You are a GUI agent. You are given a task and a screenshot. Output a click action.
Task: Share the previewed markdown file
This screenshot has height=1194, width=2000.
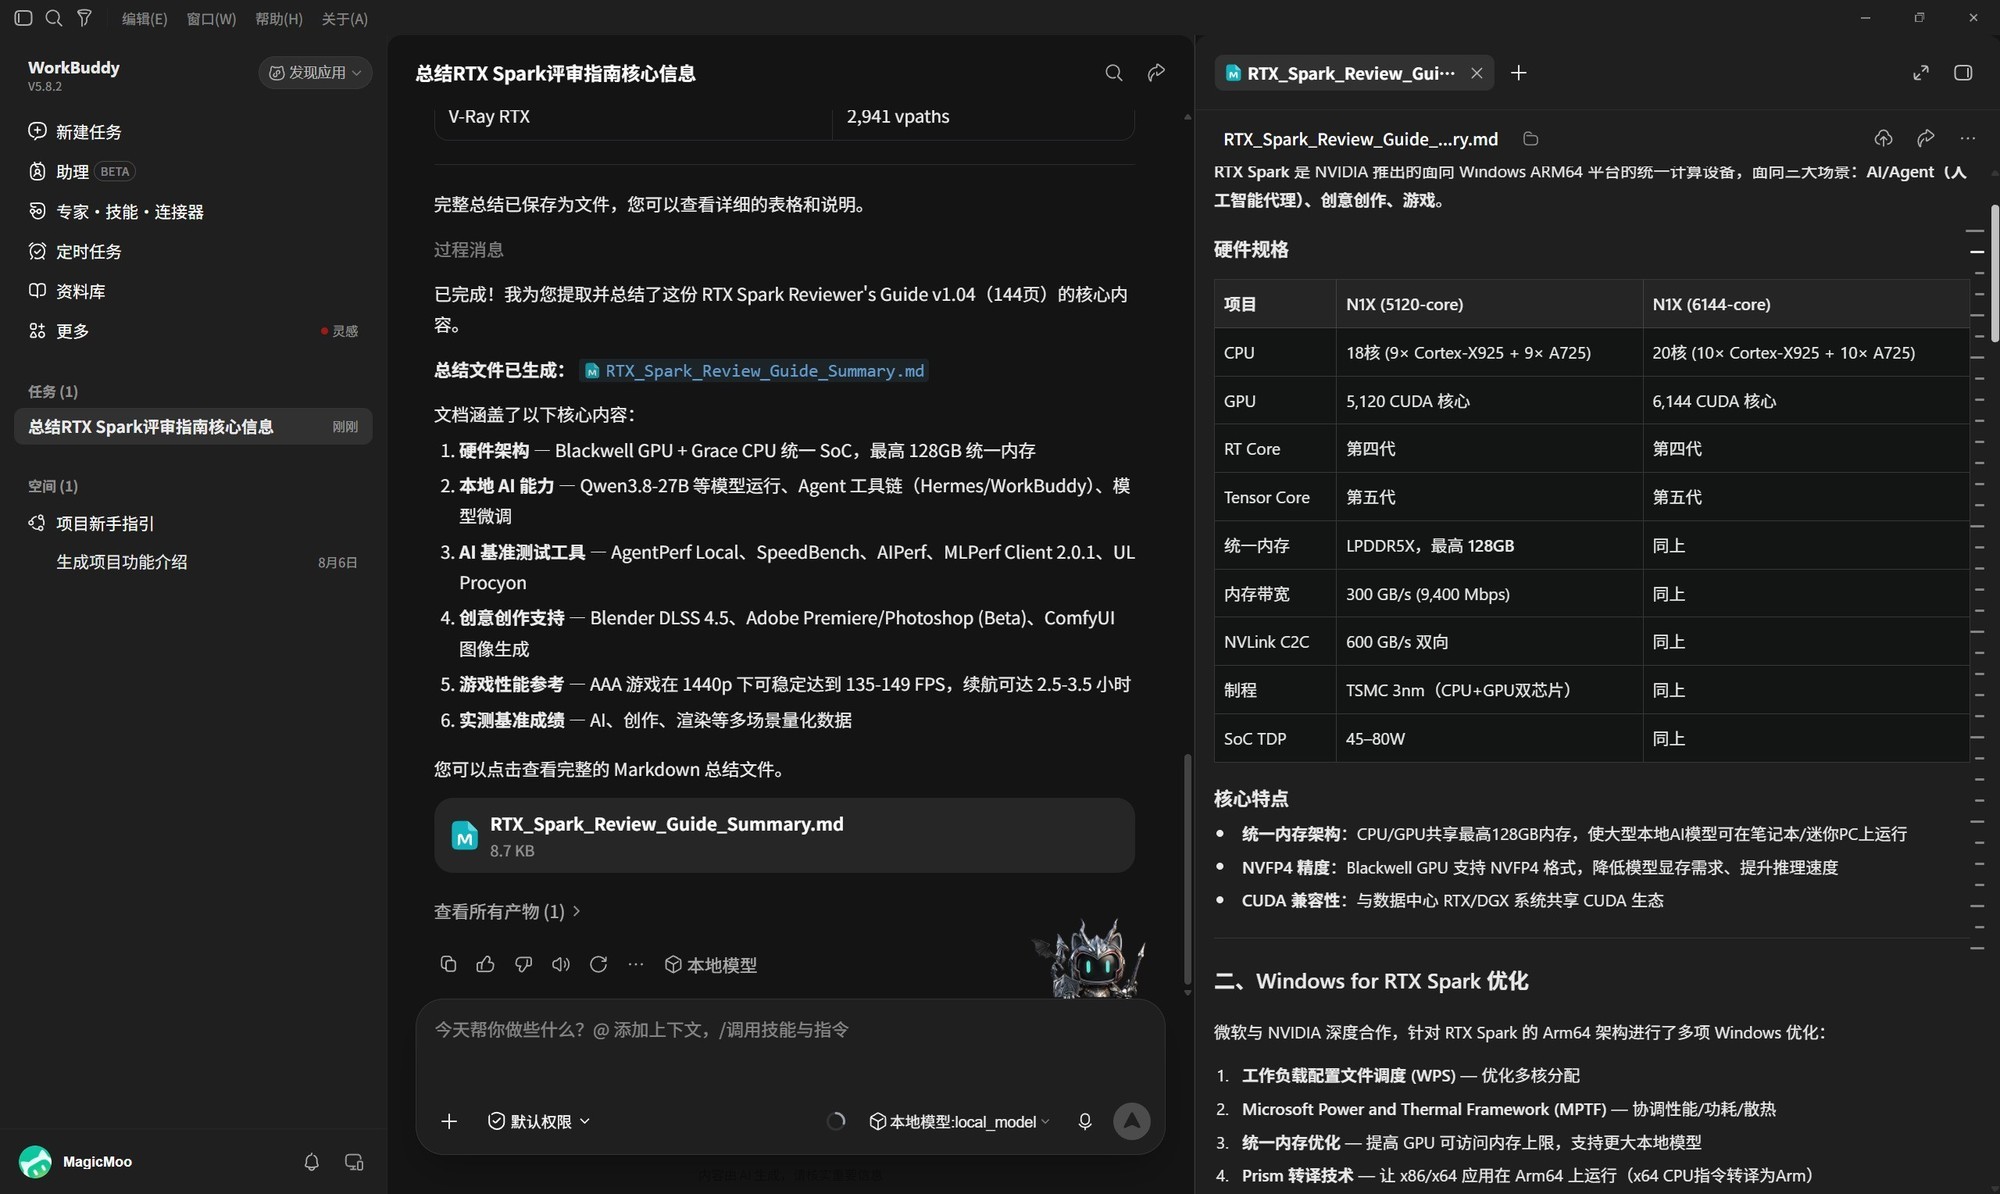pyautogui.click(x=1926, y=138)
